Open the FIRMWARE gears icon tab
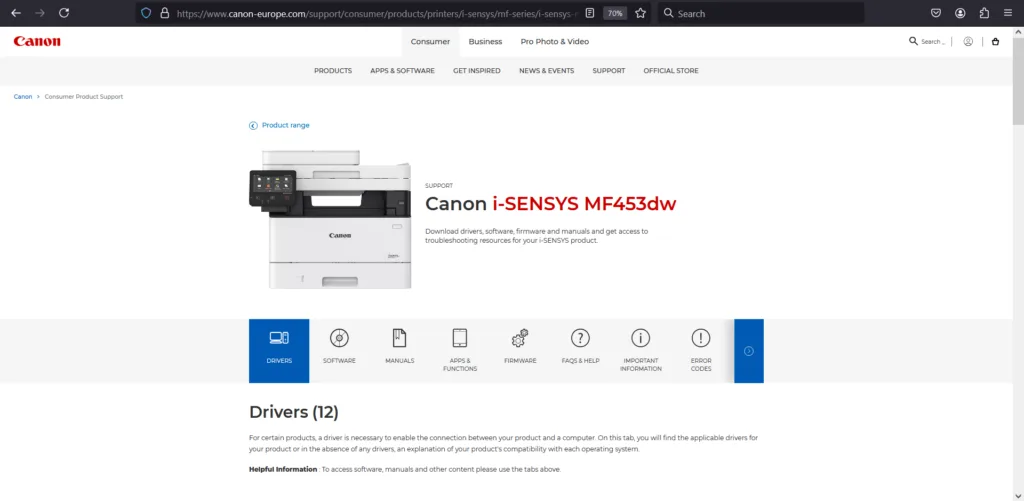Screen dimensions: 1024x501 (x=520, y=351)
